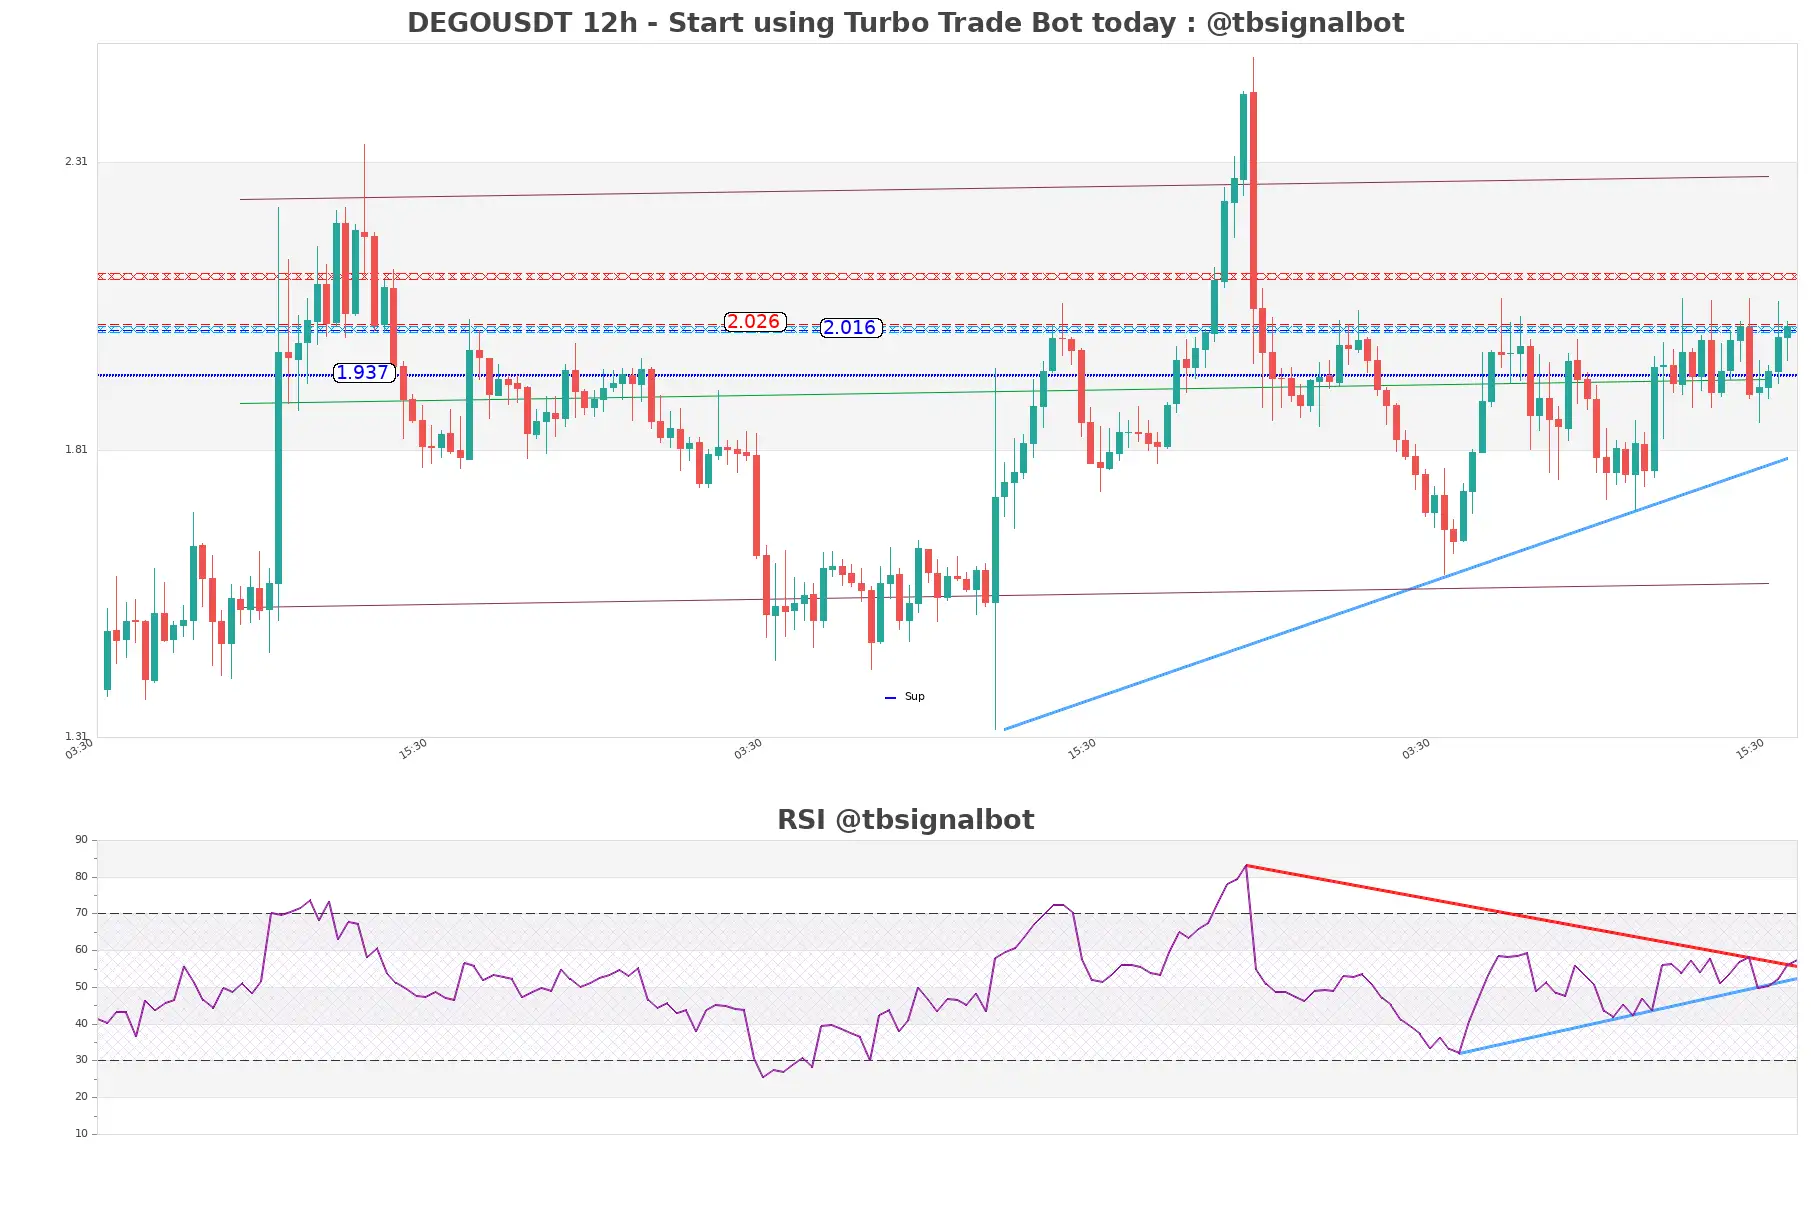
Task: Click the 80 RSI axis label
Action: click(81, 877)
